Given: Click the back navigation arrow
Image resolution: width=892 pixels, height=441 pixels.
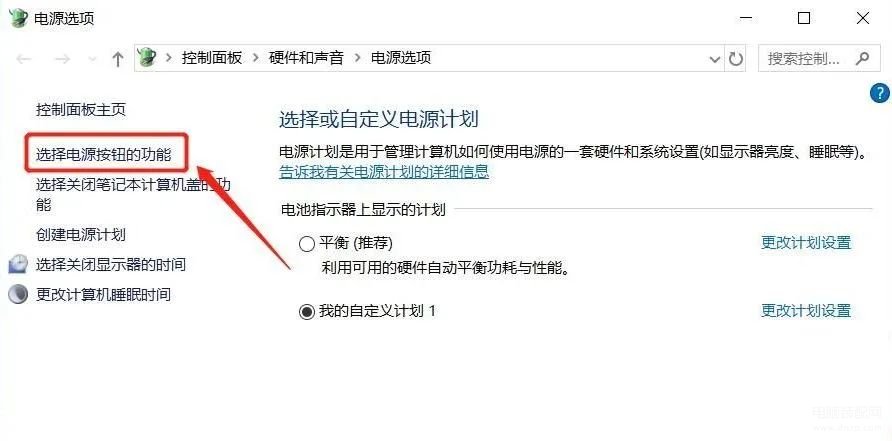Looking at the screenshot, I should coord(24,59).
